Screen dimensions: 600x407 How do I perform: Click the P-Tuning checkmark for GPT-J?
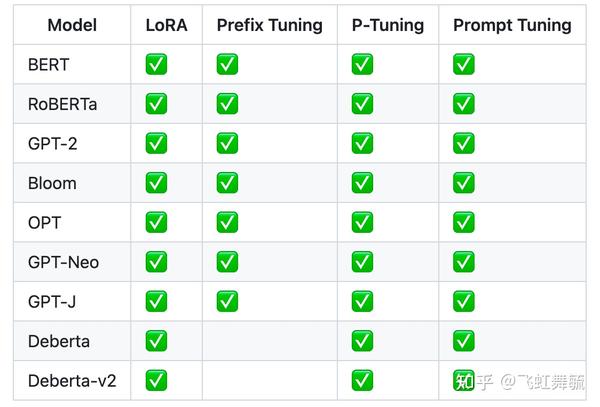(362, 301)
